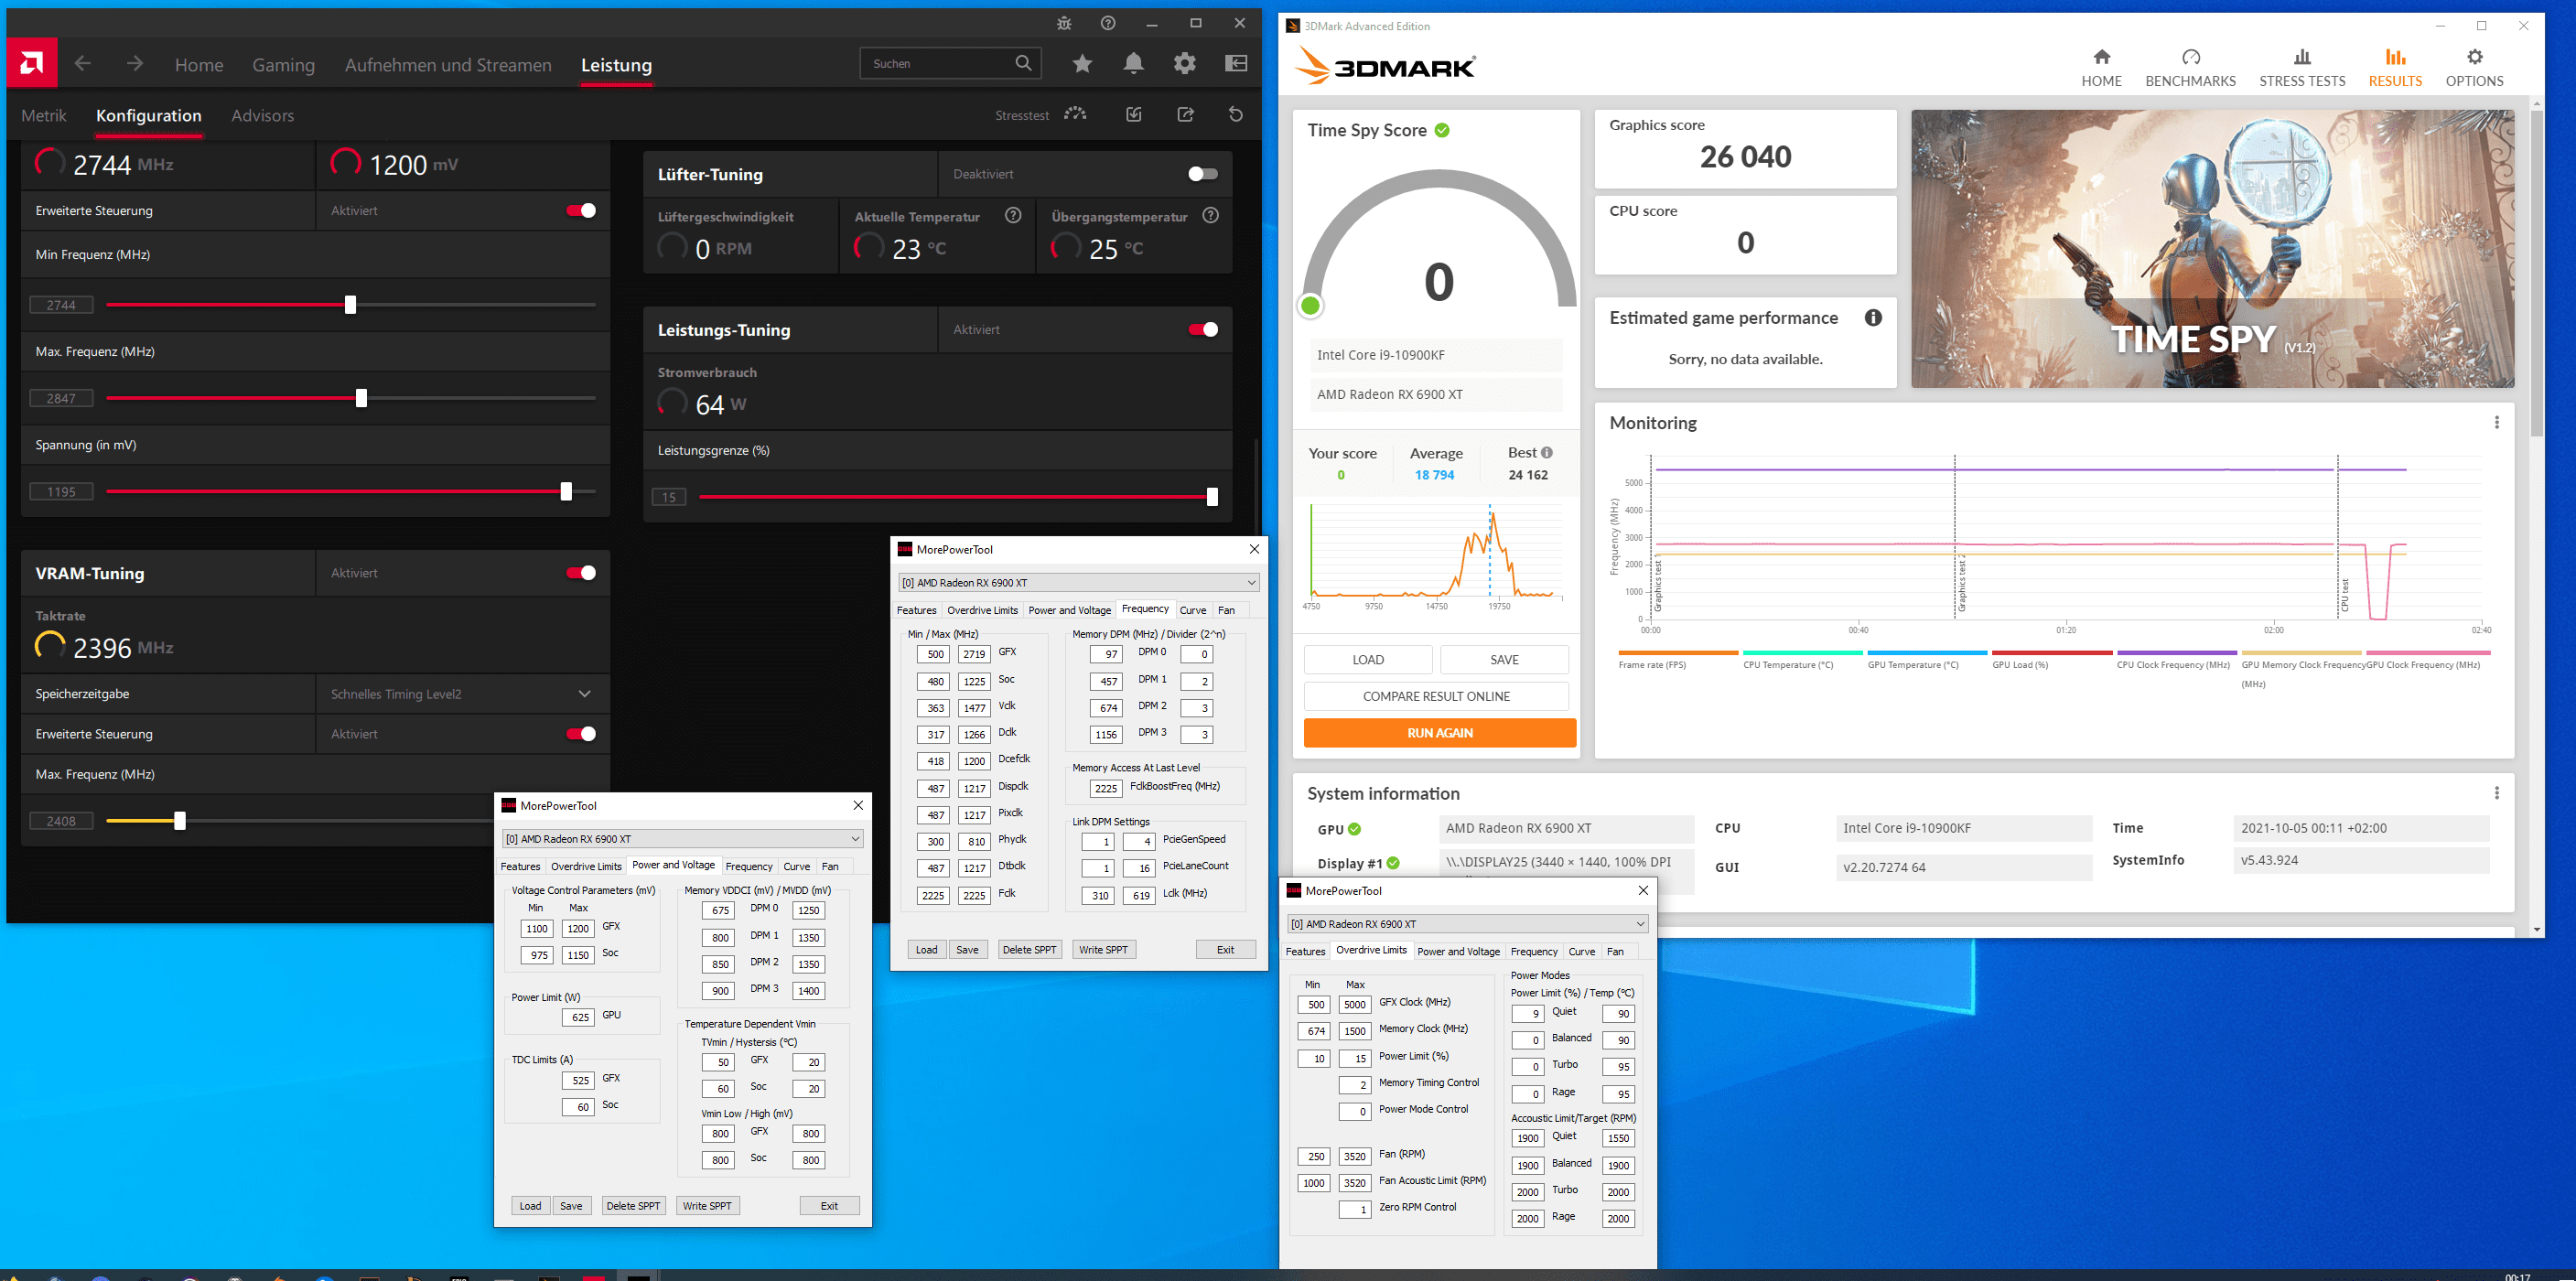Open the Radeon help question mark icon
2576x1281 pixels.
click(1108, 23)
